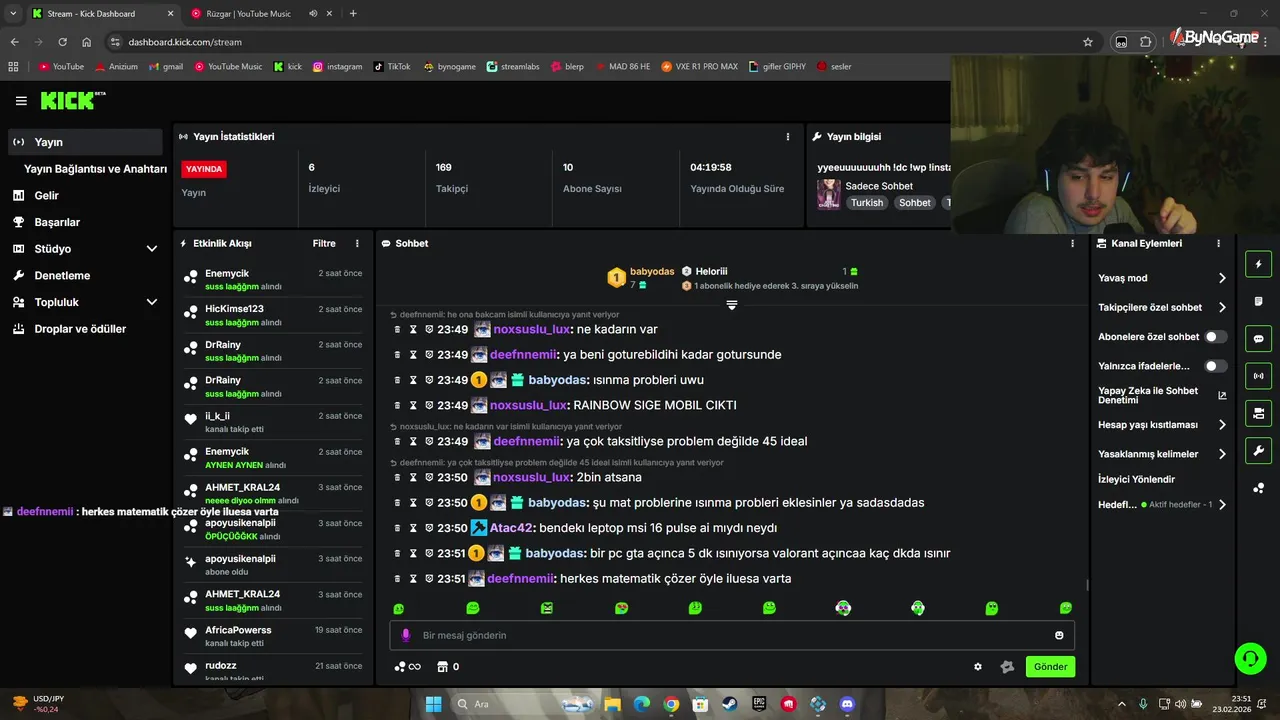Toggle the channel actions camera sidebar icon

pyautogui.click(x=1258, y=413)
